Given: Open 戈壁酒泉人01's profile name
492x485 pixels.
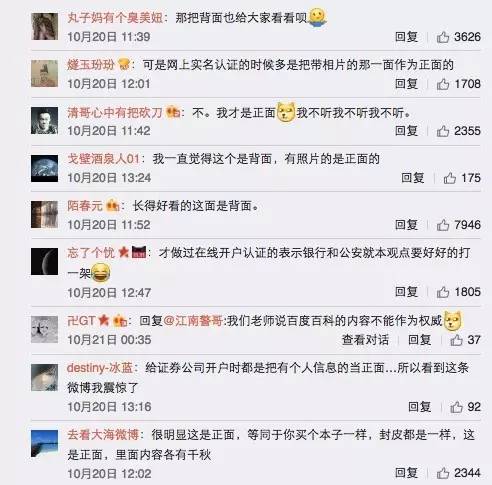Looking at the screenshot, I should (x=103, y=159).
